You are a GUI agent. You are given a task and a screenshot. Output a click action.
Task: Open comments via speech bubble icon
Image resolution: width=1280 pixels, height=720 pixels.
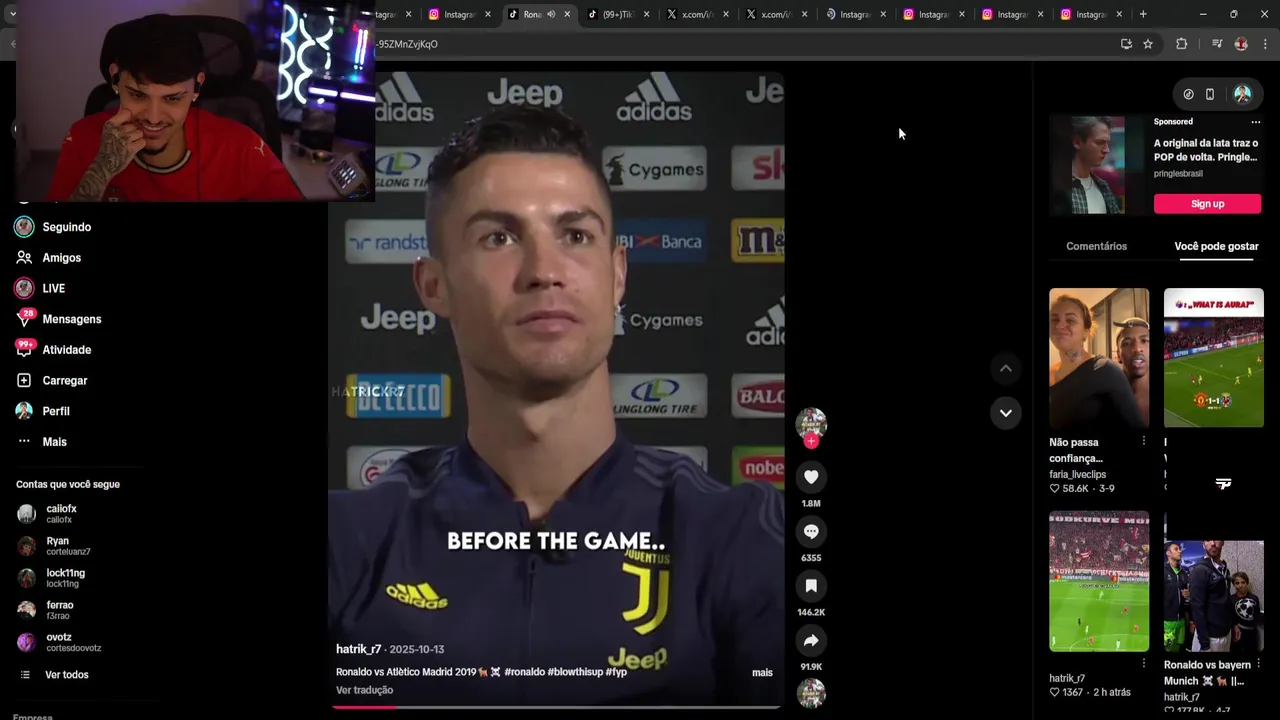(811, 531)
